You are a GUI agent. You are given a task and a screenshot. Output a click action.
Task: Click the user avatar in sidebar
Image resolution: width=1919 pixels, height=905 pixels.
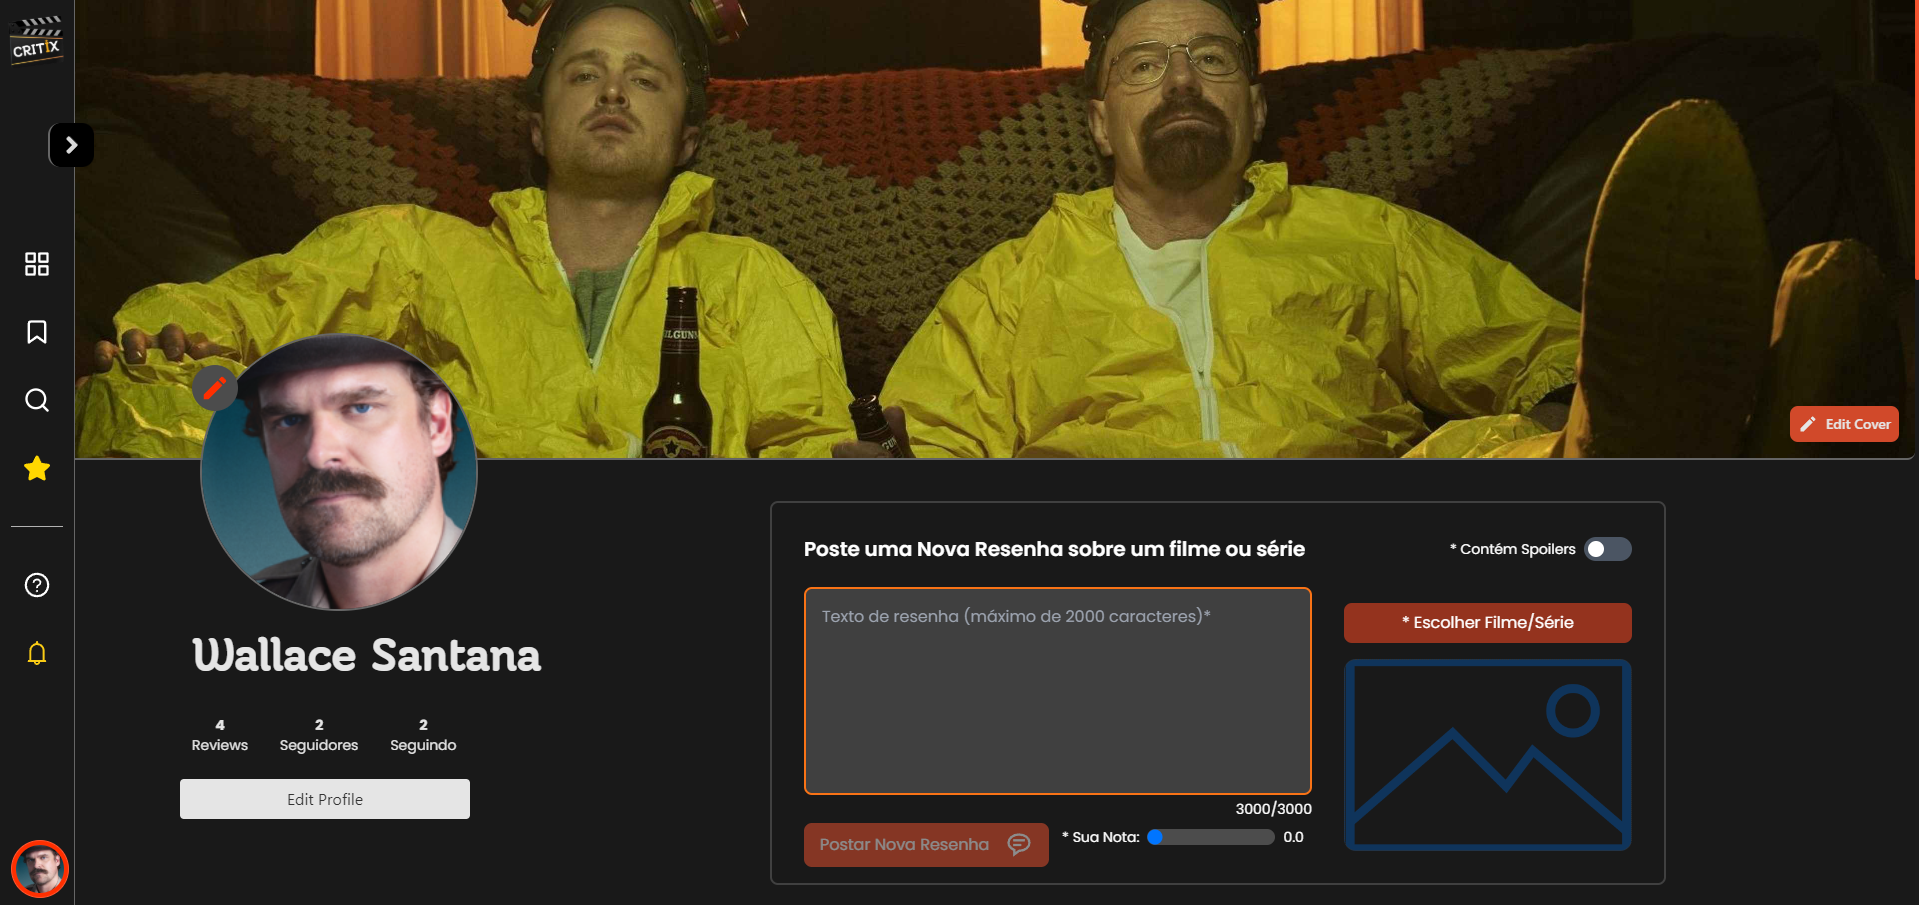coord(40,869)
